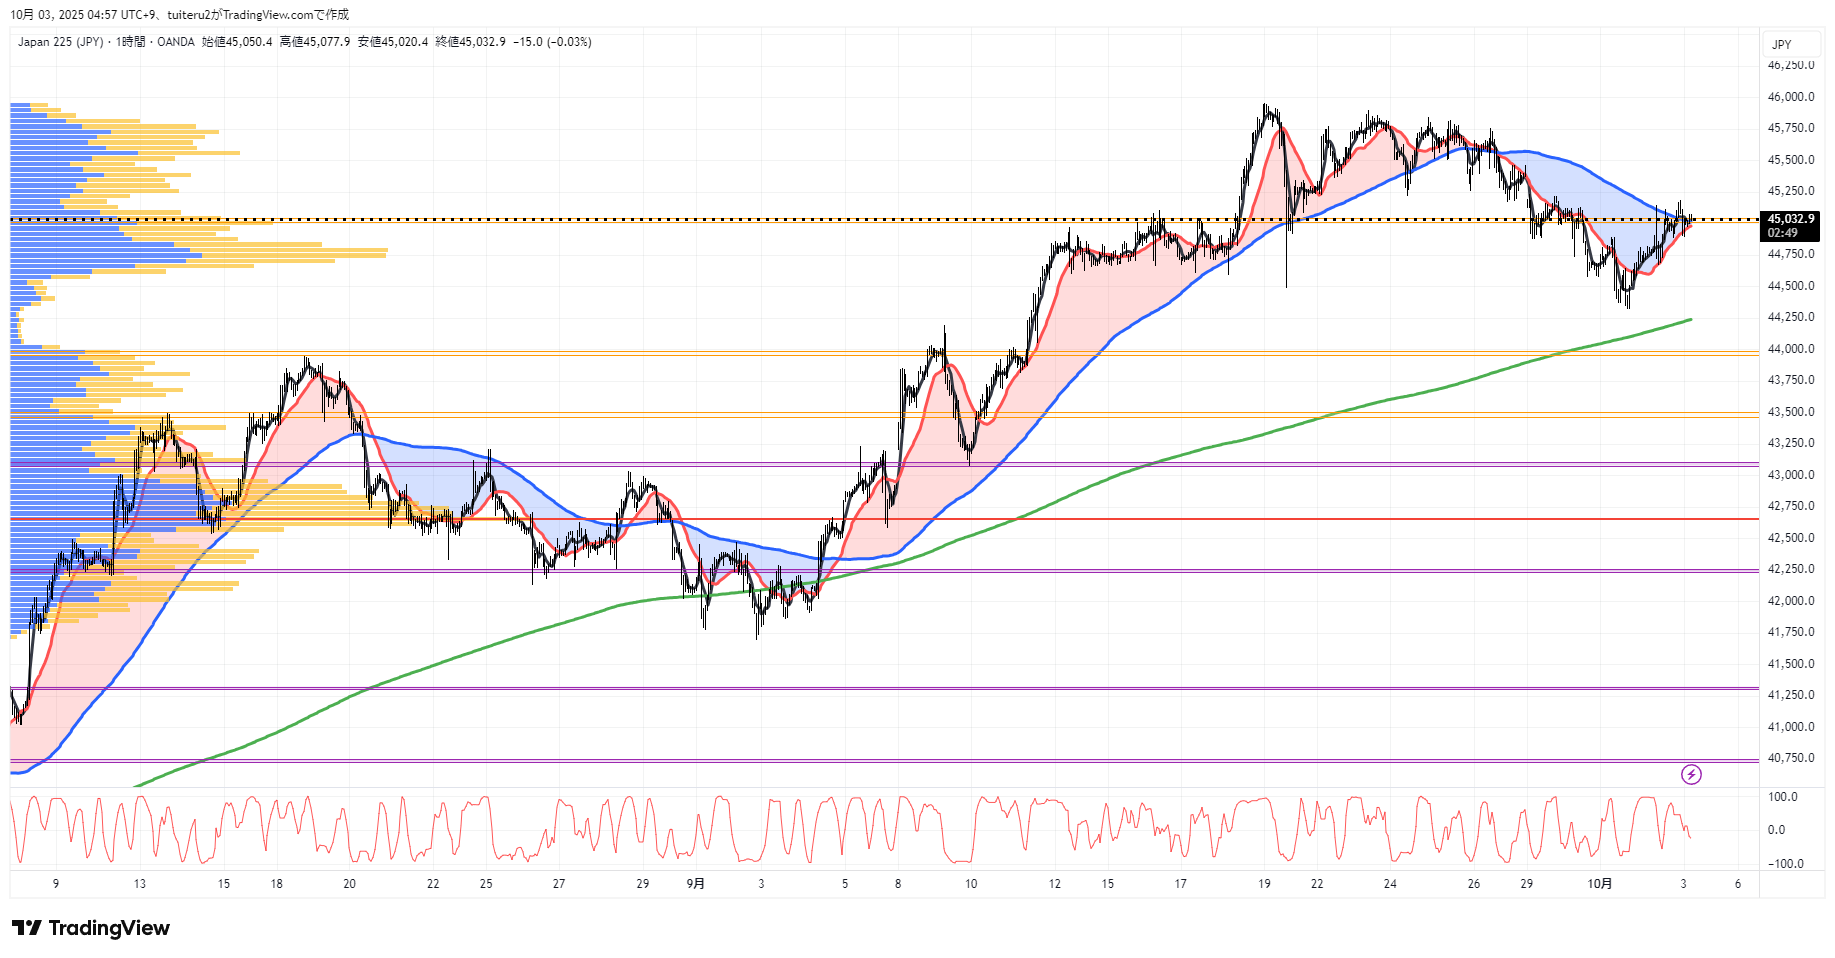Click the TradingView wordmark text
This screenshot has height=958, width=1835.
click(109, 928)
